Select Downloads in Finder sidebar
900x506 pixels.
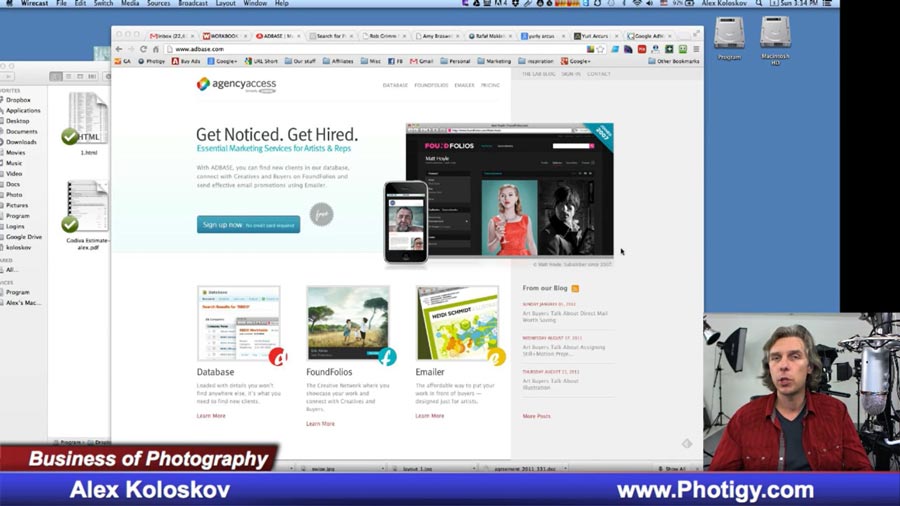21,142
